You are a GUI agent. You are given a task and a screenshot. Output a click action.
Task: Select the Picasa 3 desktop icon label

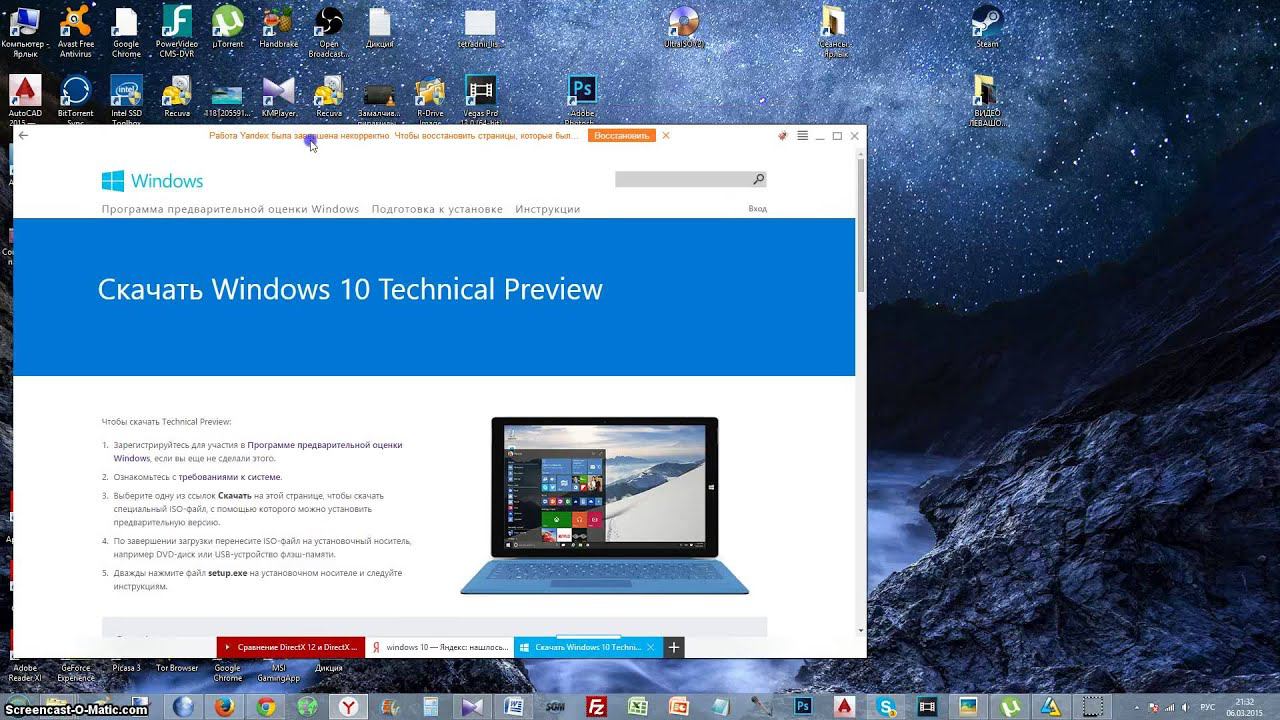coord(126,668)
